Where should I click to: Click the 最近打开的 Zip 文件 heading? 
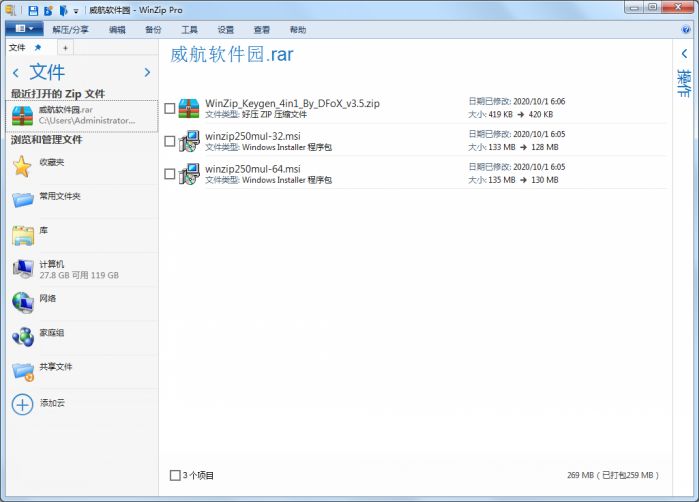tap(58, 94)
